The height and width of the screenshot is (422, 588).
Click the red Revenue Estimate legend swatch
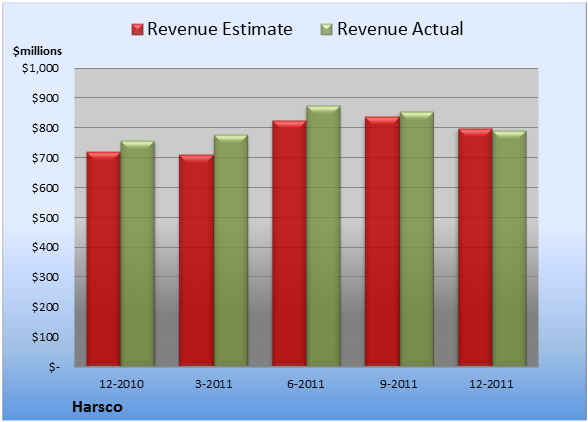pyautogui.click(x=137, y=30)
